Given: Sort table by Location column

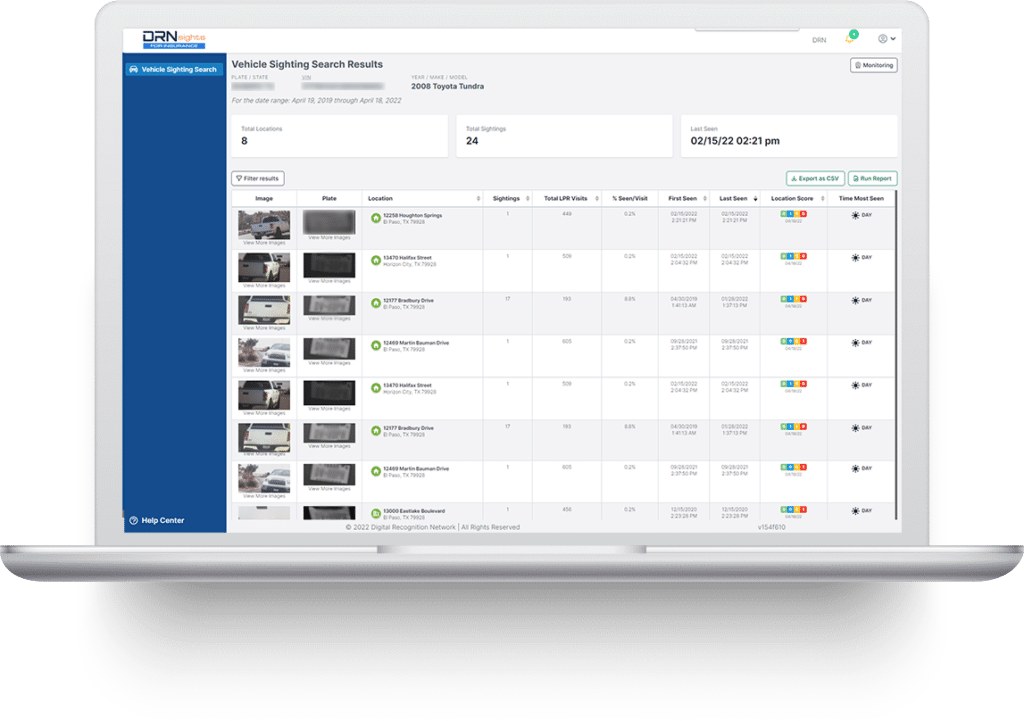Looking at the screenshot, I should pyautogui.click(x=421, y=198).
